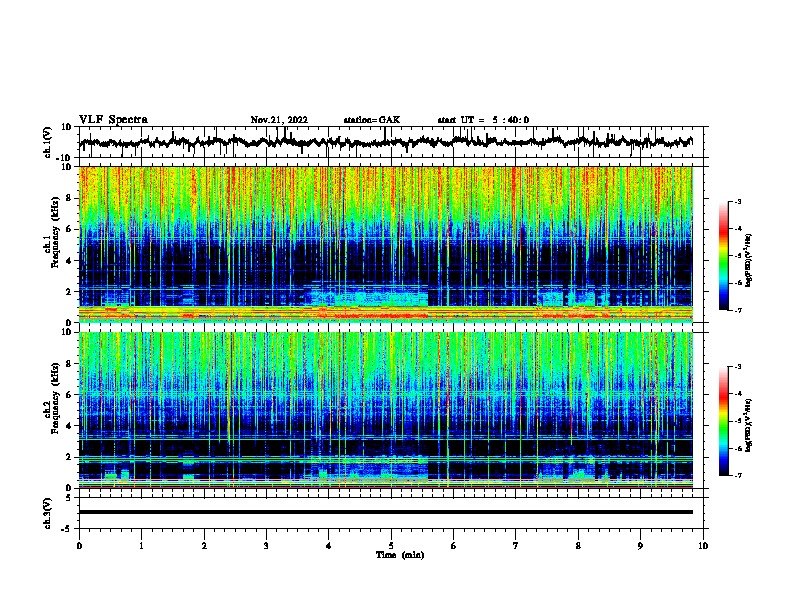
Task: Click inside the ch.1 spectrogram panel
Action: click(x=386, y=244)
